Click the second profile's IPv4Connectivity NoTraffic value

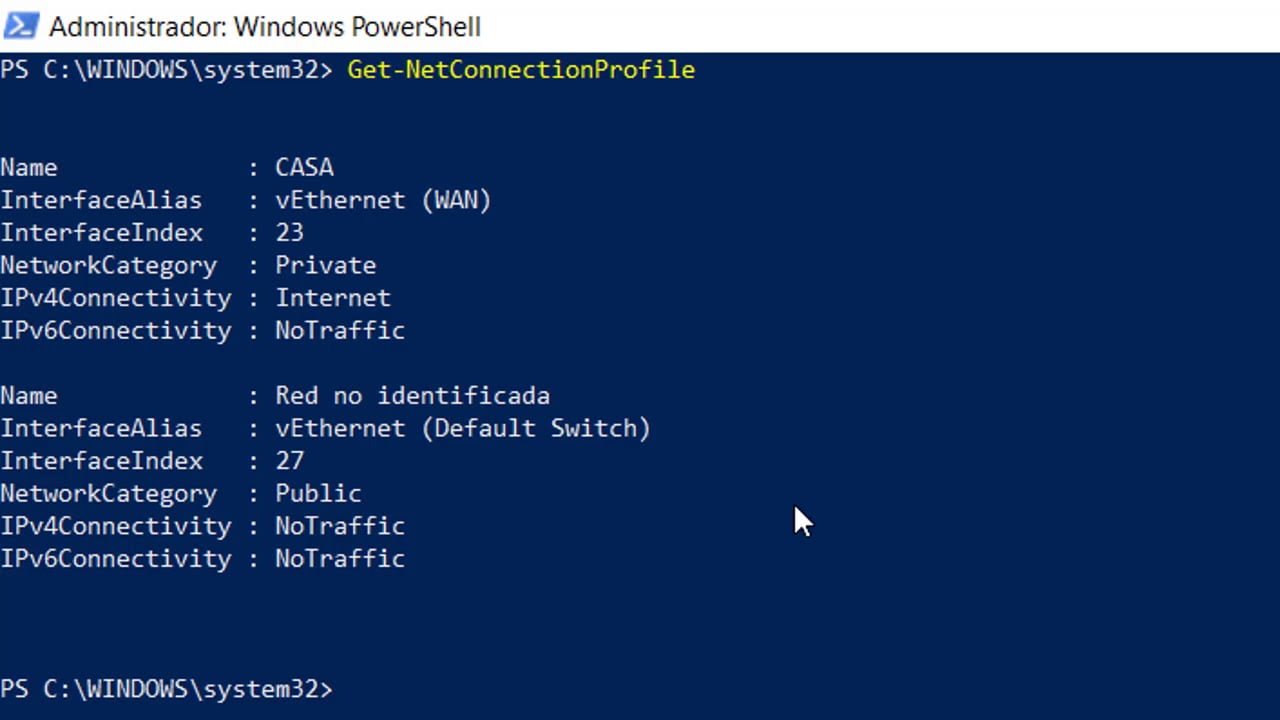(340, 526)
